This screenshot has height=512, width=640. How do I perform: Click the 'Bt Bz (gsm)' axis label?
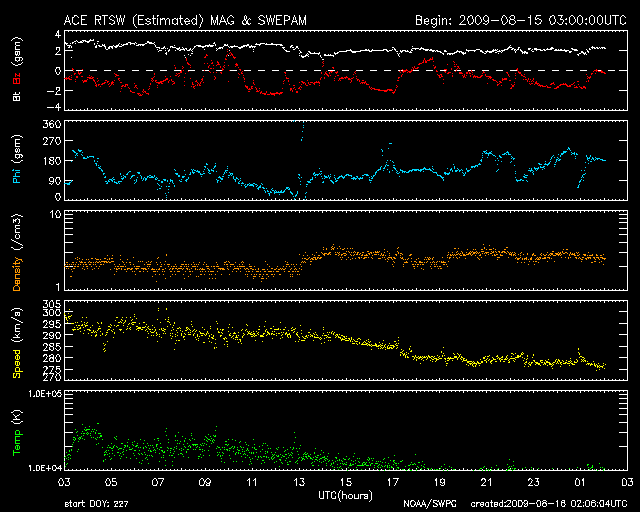[x=17, y=69]
